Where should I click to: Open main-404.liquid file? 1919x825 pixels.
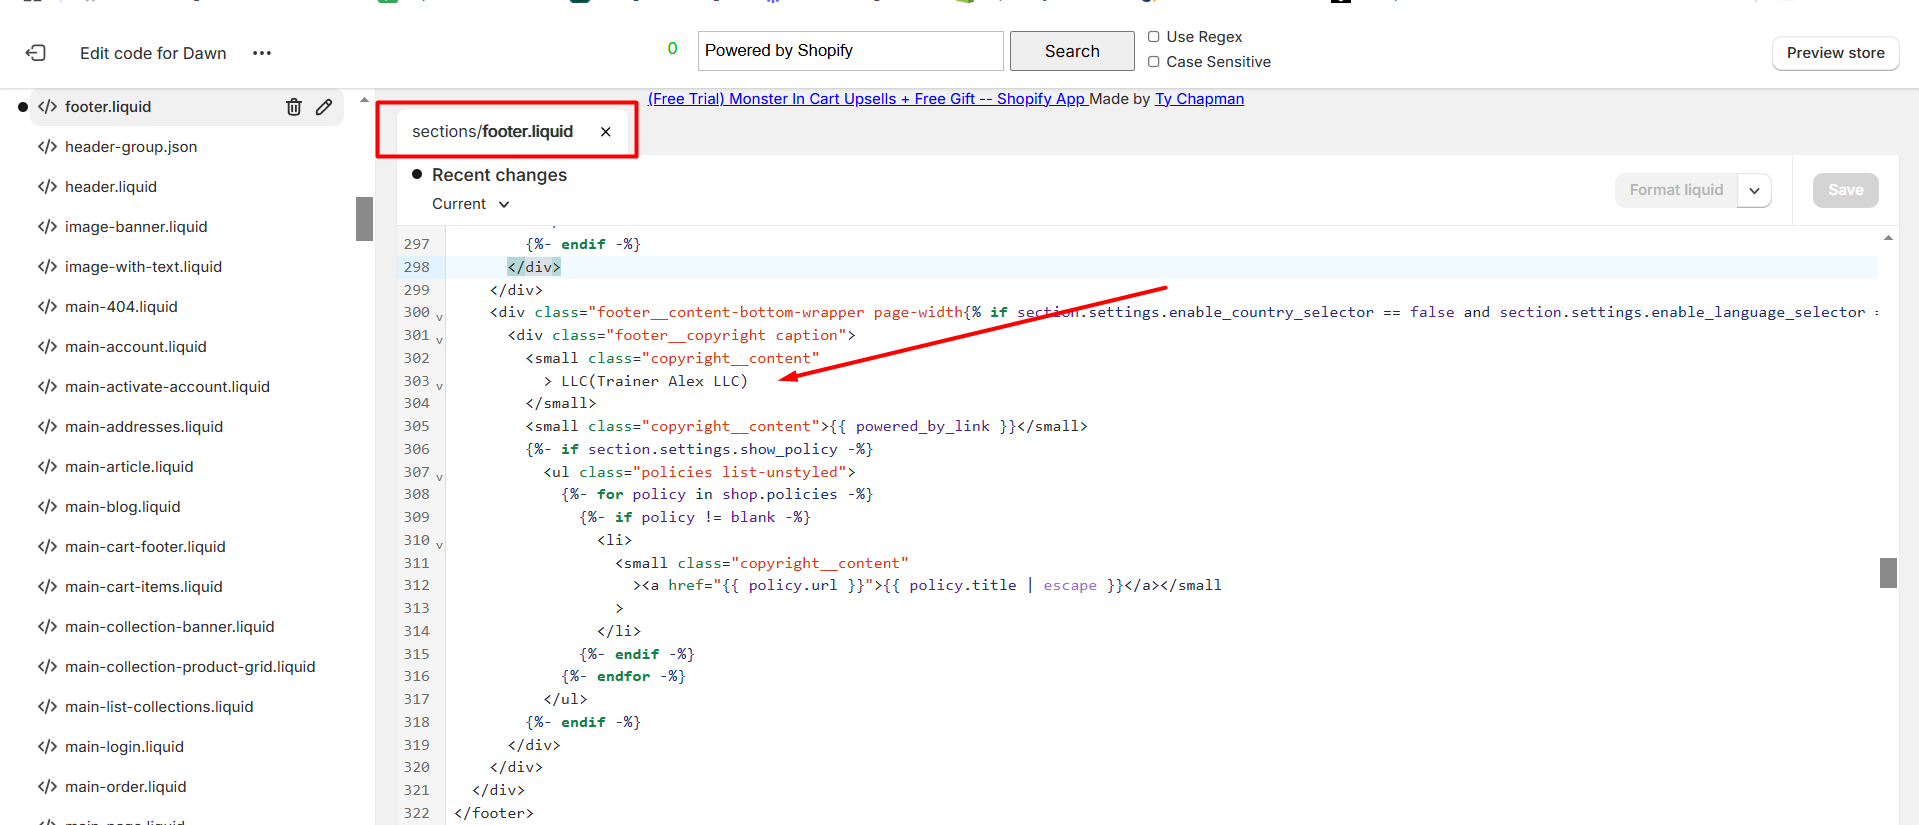point(121,307)
